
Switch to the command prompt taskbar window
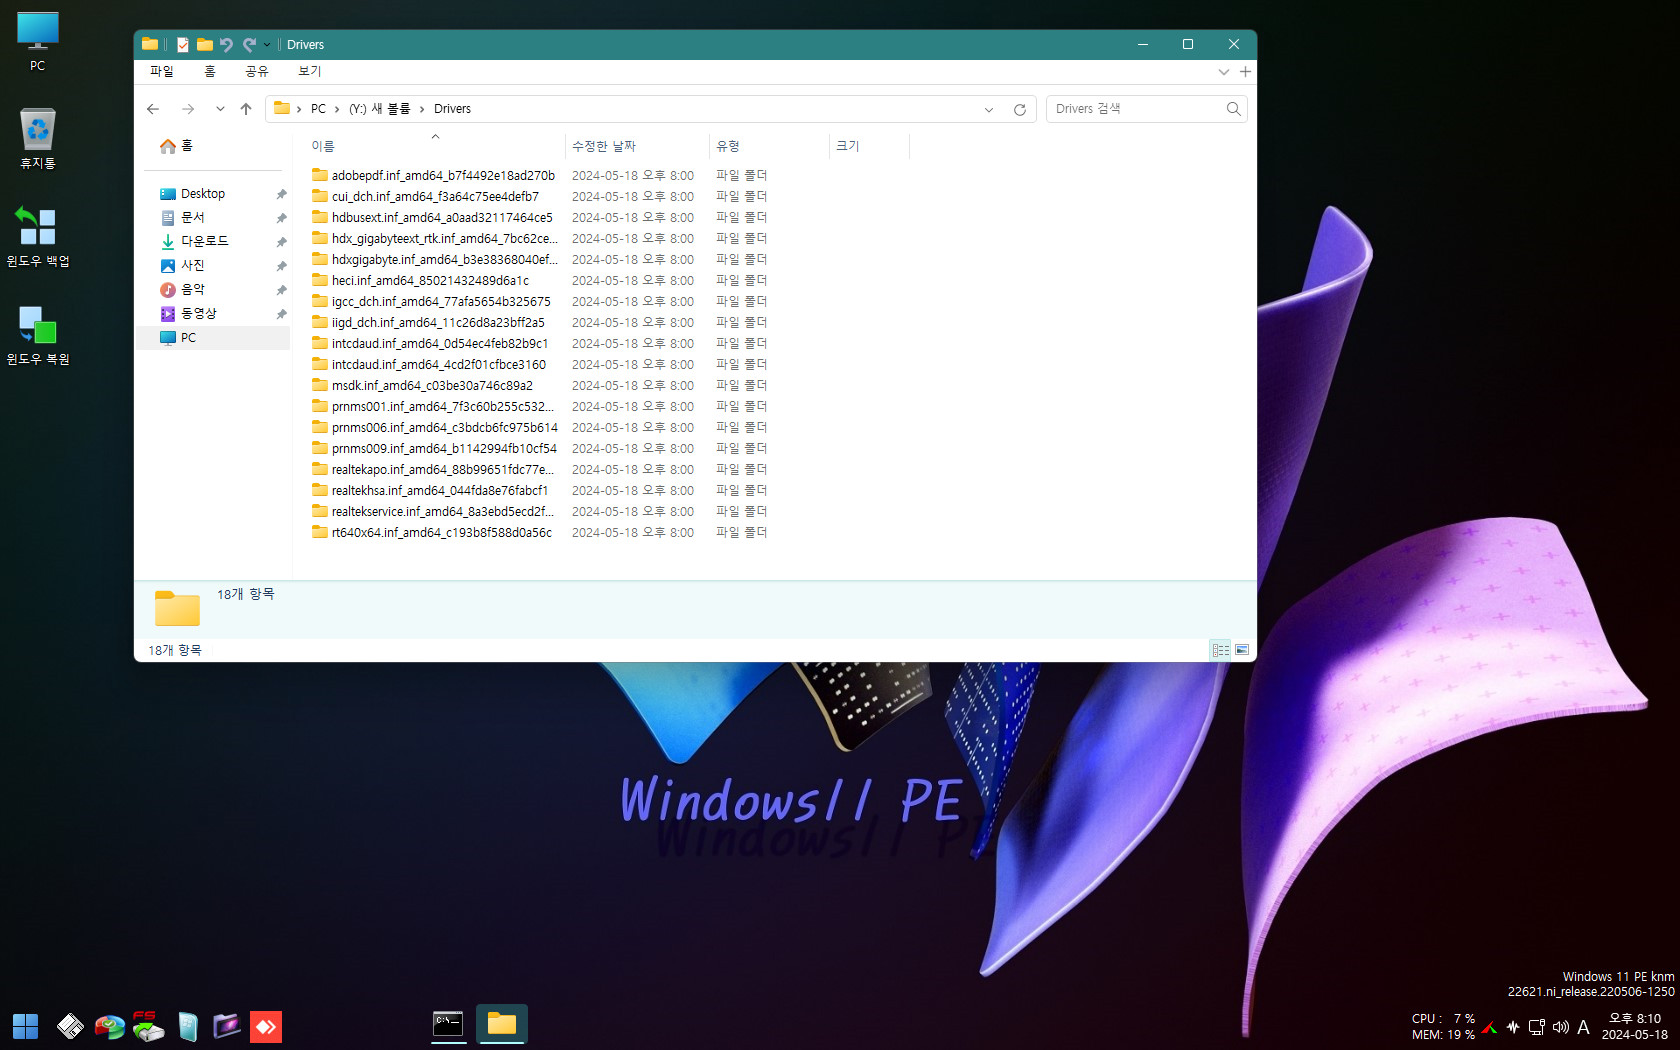[x=448, y=1024]
